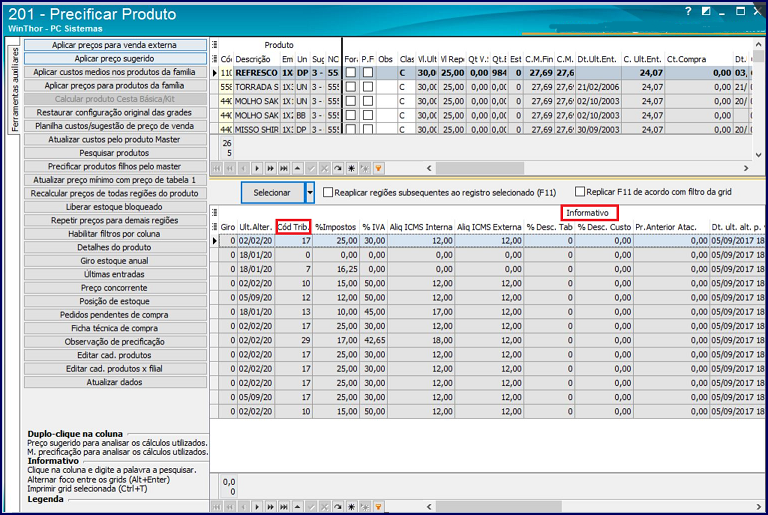
Task: Click next record arrow in product grid navigator
Action: (x=257, y=168)
